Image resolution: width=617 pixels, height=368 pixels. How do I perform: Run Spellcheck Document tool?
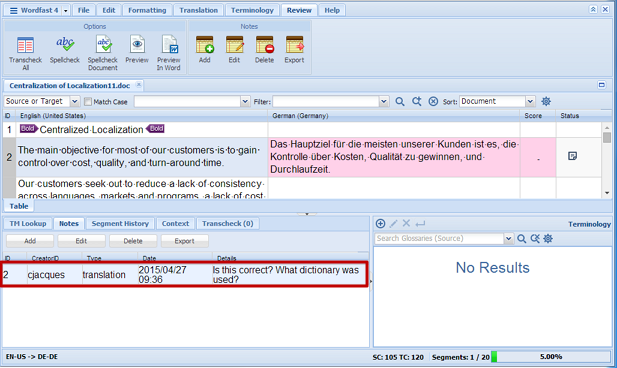(103, 53)
